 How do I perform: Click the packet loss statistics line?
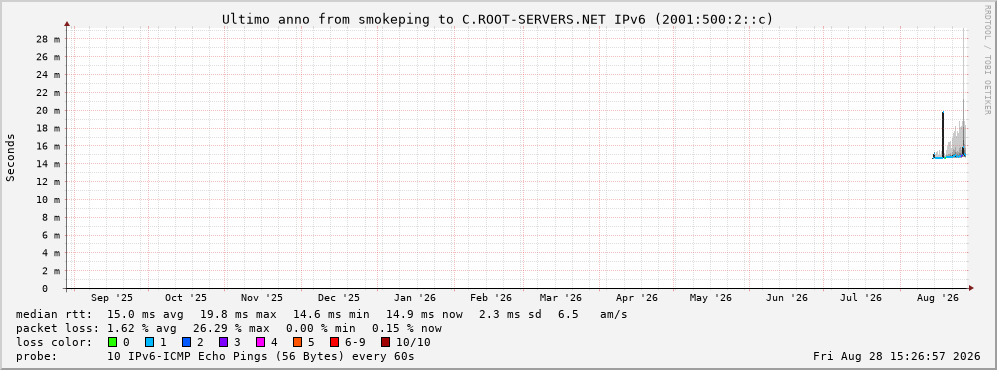click(x=228, y=329)
